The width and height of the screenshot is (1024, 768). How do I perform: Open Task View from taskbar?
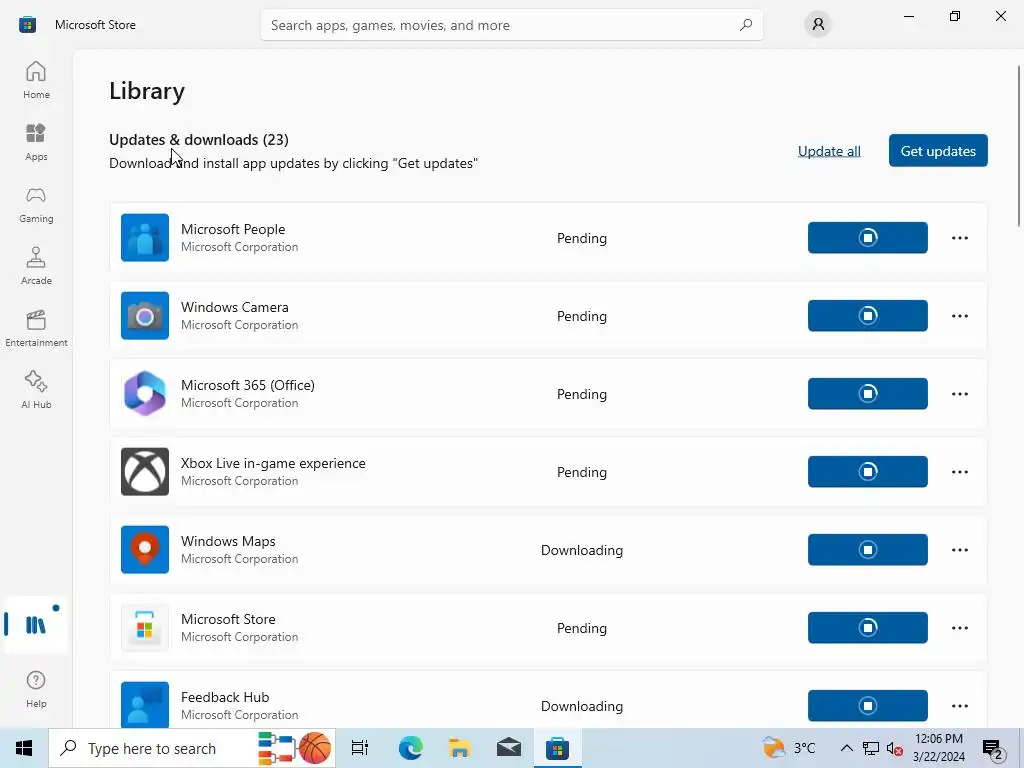[360, 748]
